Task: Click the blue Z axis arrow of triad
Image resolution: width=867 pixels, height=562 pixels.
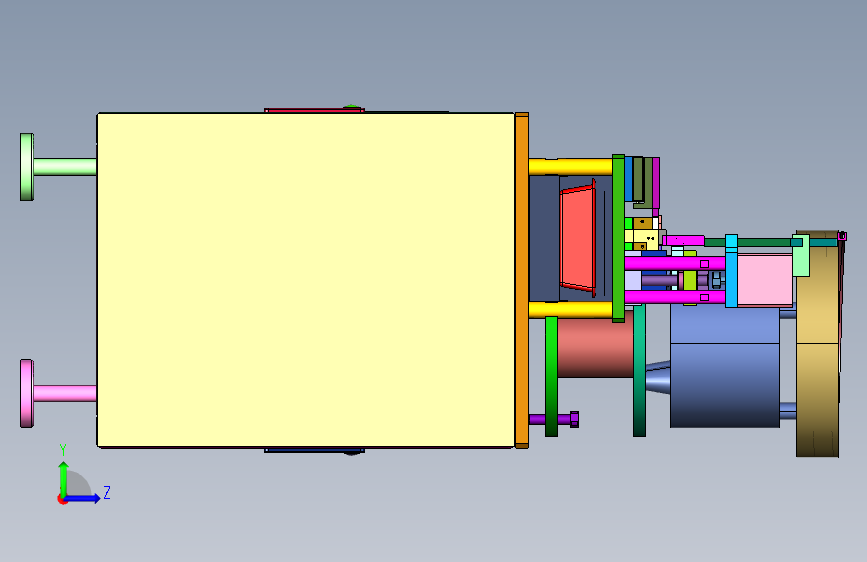Action: [x=83, y=498]
